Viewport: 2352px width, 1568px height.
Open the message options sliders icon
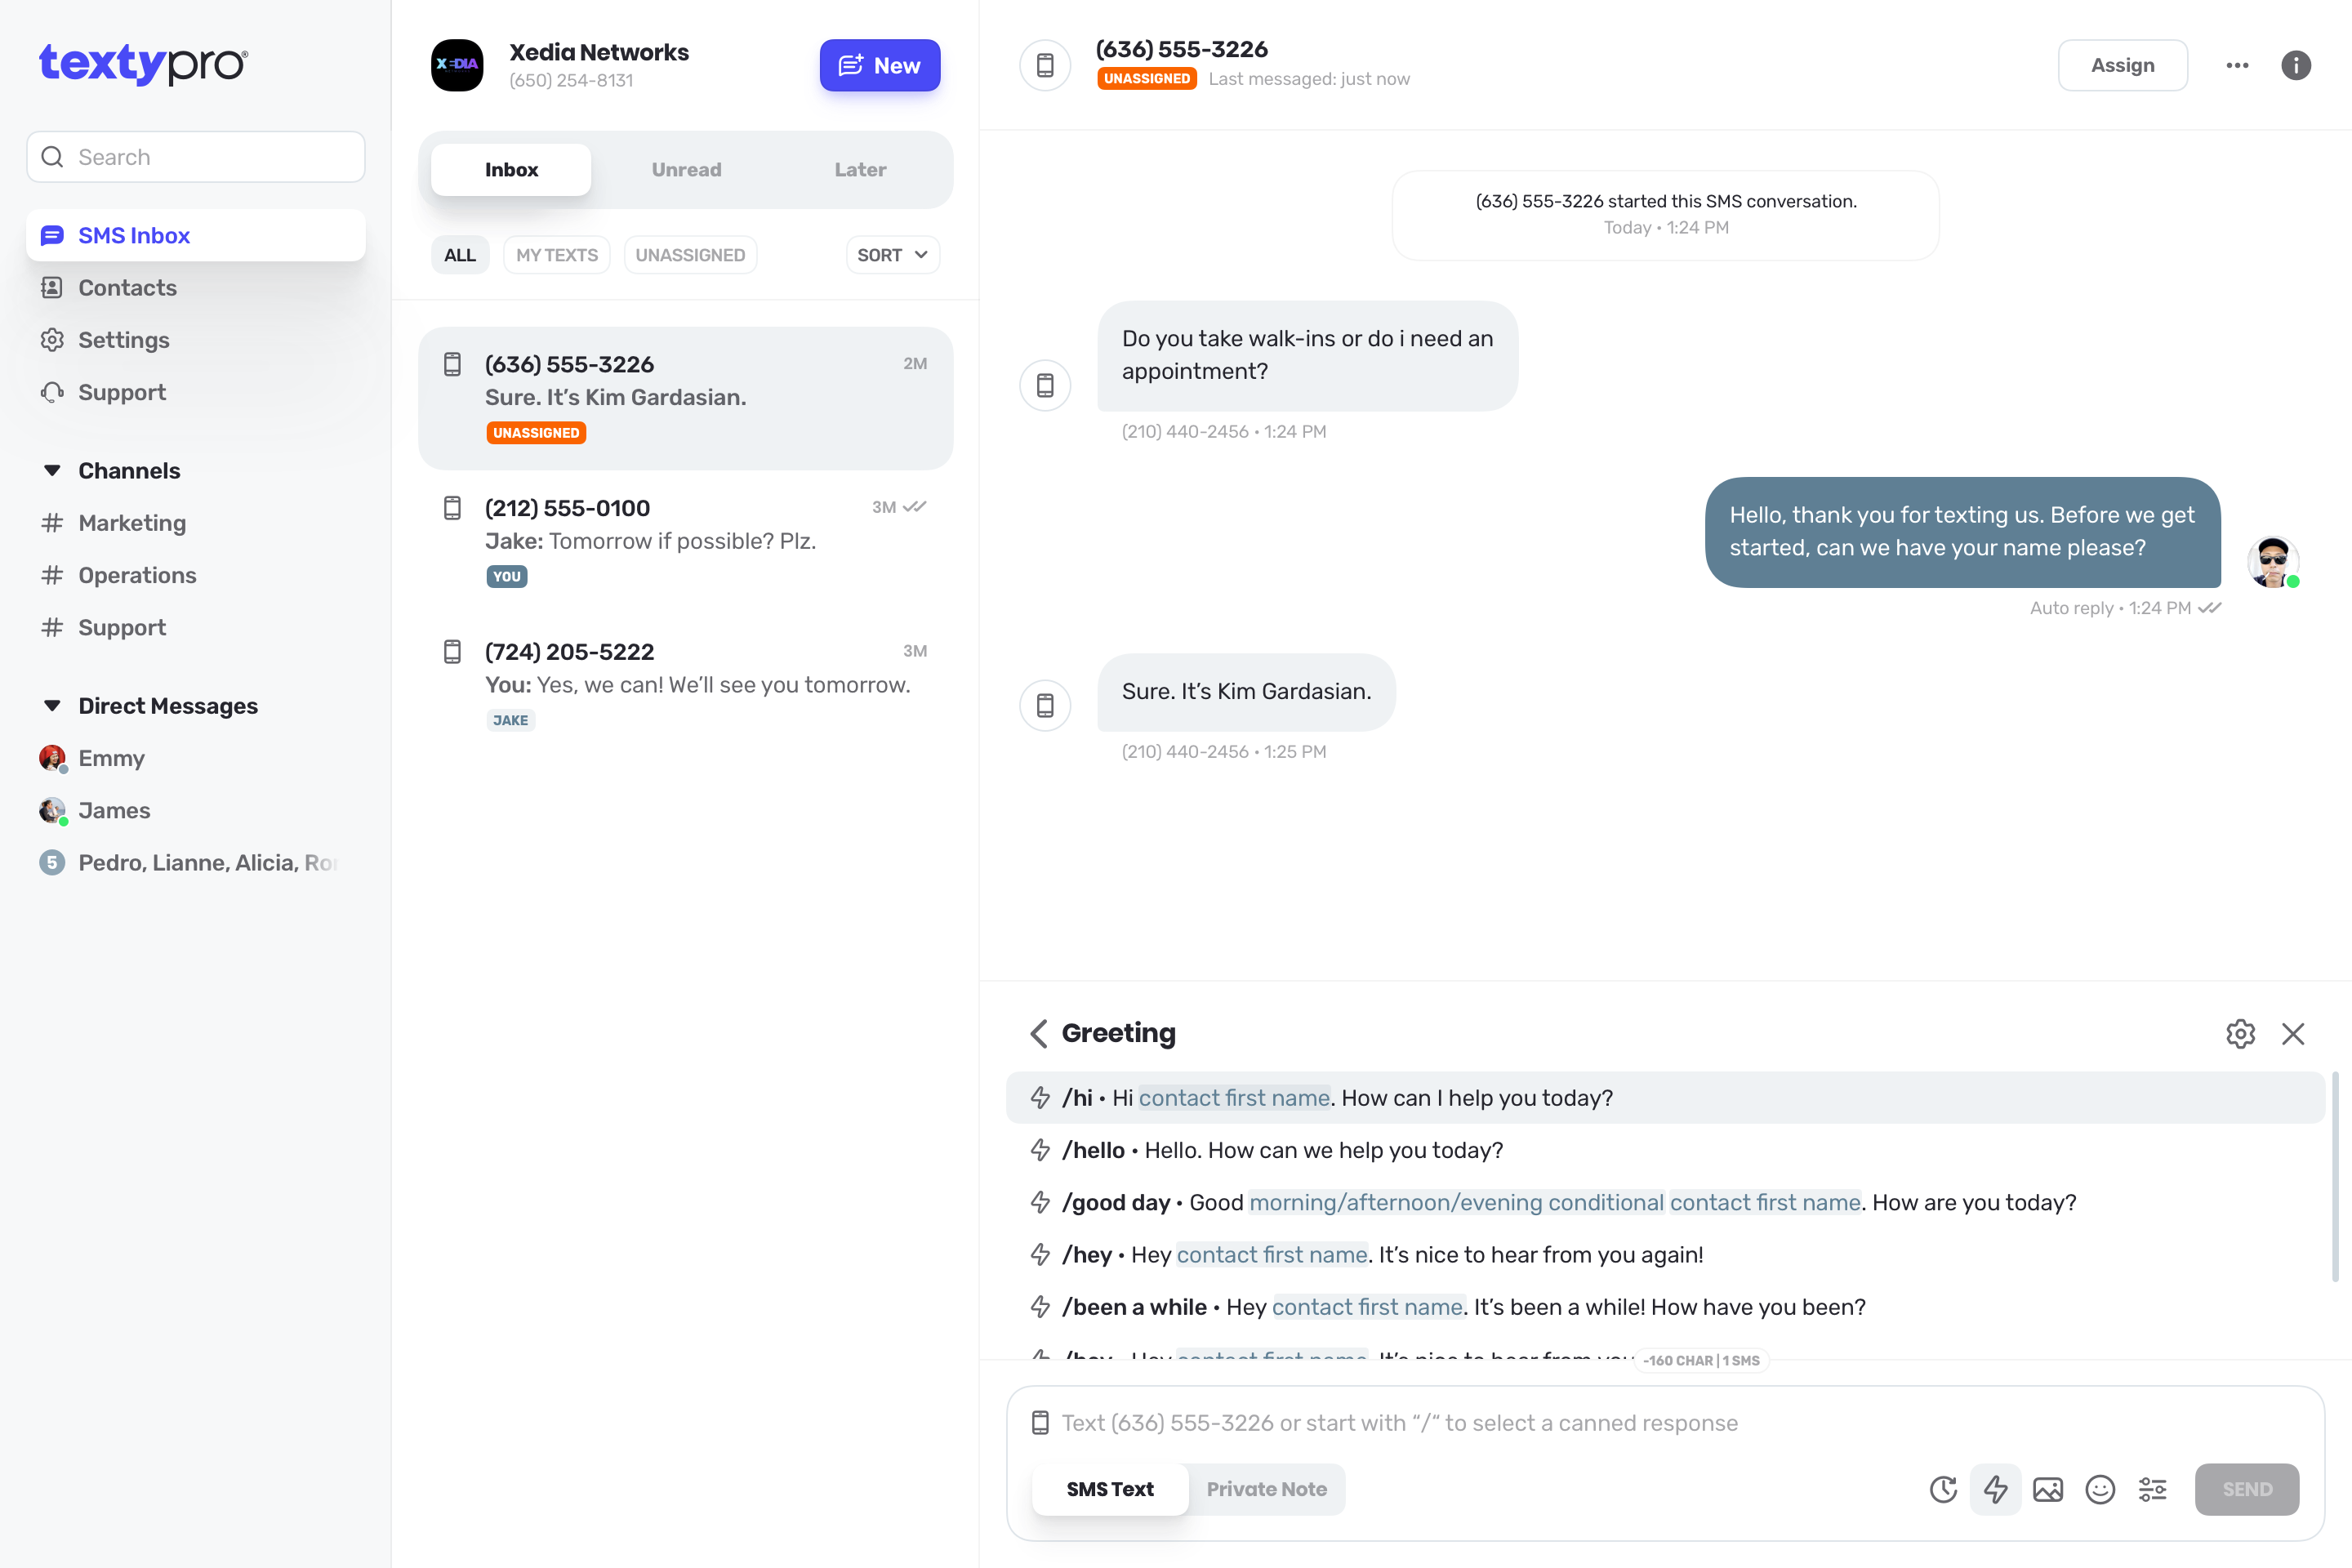click(2152, 1489)
